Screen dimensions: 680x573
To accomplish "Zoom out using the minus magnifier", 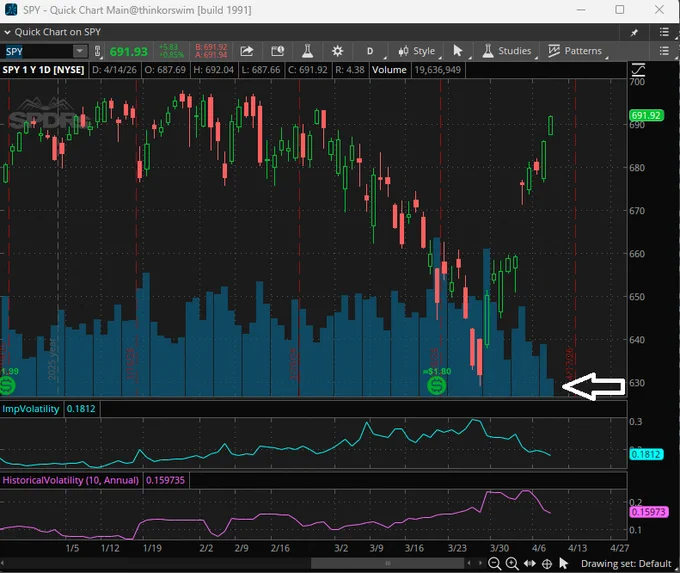I will click(x=494, y=563).
